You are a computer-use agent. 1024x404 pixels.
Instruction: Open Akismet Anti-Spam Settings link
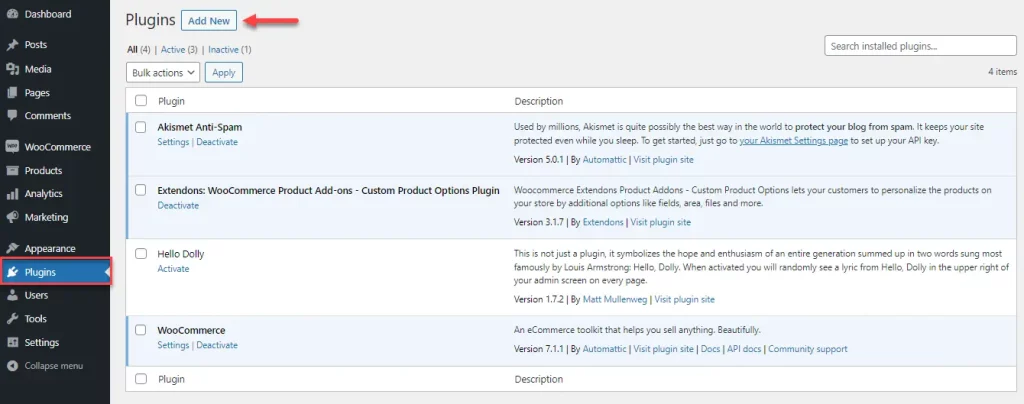click(173, 142)
